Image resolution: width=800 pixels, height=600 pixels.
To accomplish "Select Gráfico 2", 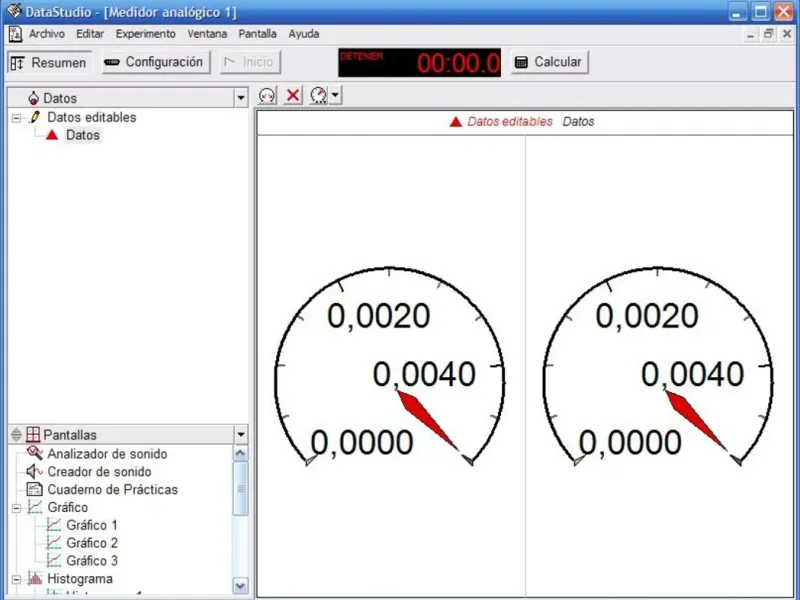I will pyautogui.click(x=92, y=543).
